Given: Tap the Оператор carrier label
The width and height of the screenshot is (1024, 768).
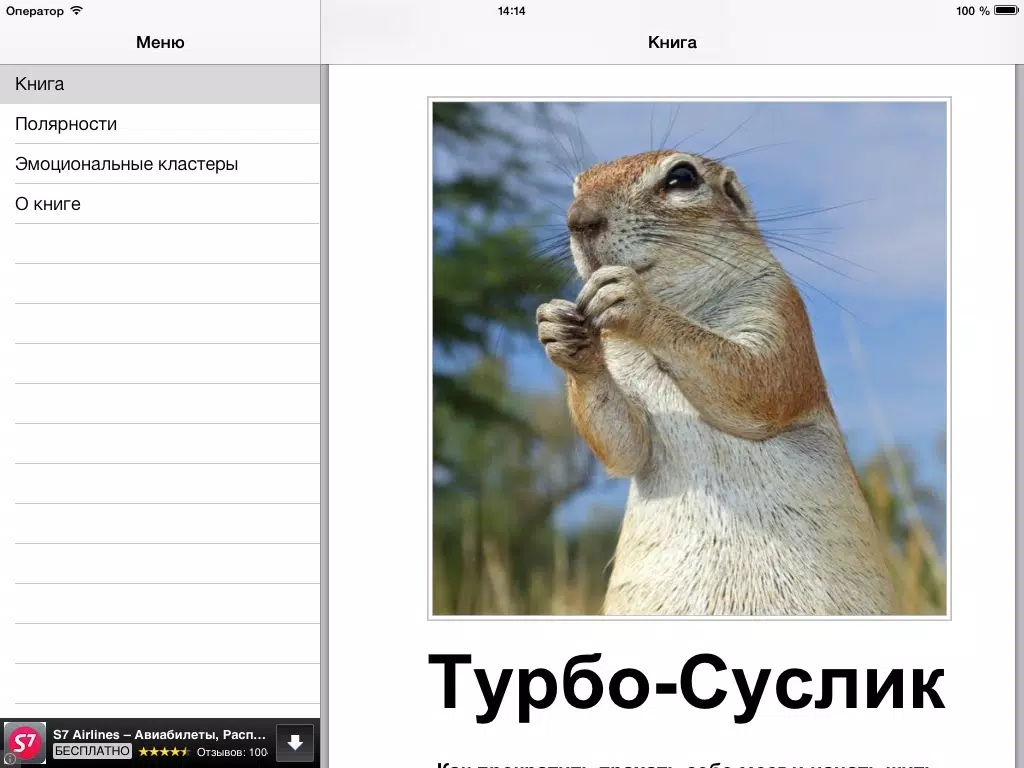Looking at the screenshot, I should coord(35,11).
